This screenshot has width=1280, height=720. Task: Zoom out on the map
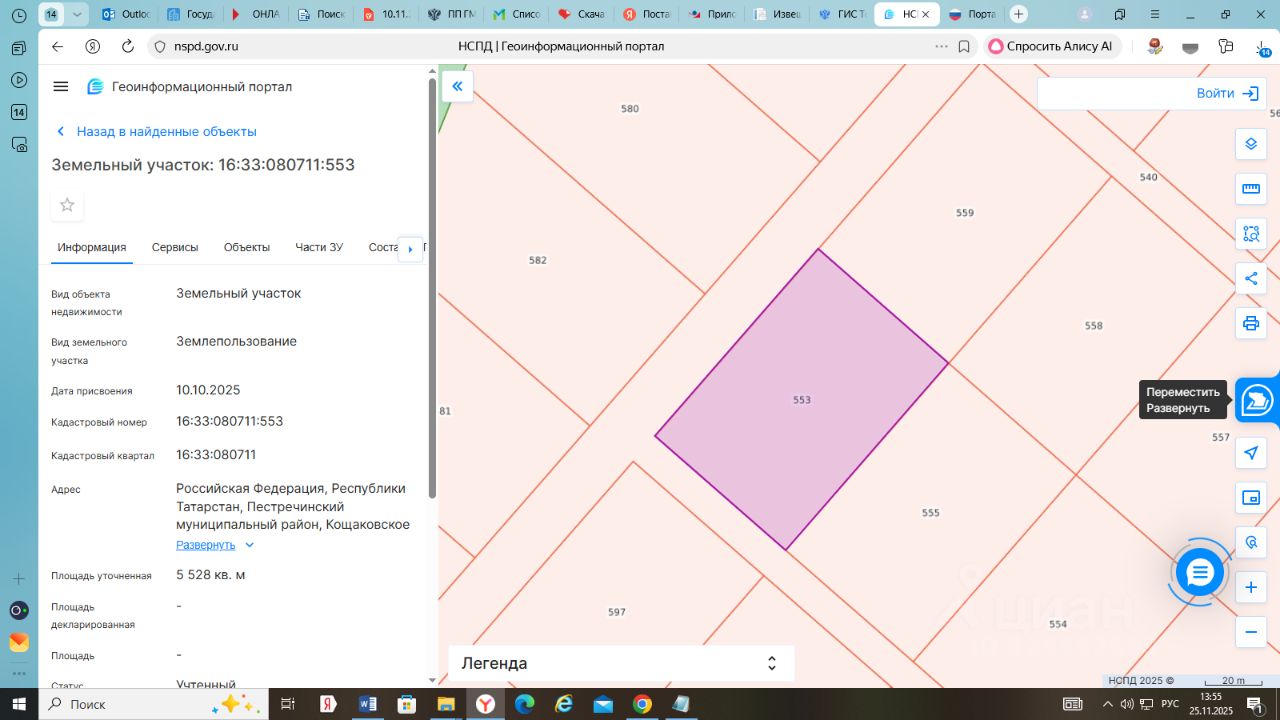coord(1251,633)
